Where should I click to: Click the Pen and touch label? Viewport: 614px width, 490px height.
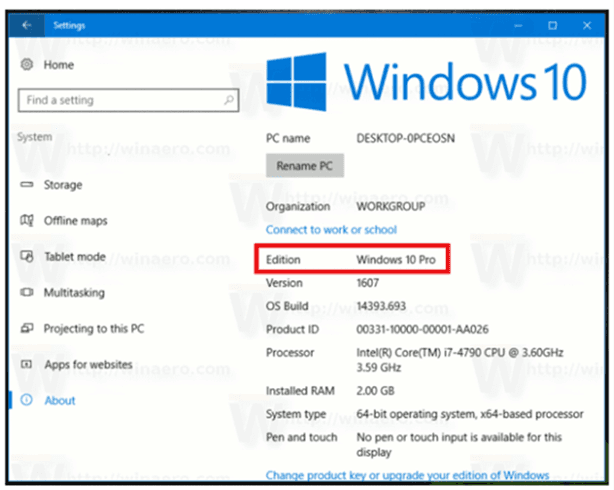(302, 437)
